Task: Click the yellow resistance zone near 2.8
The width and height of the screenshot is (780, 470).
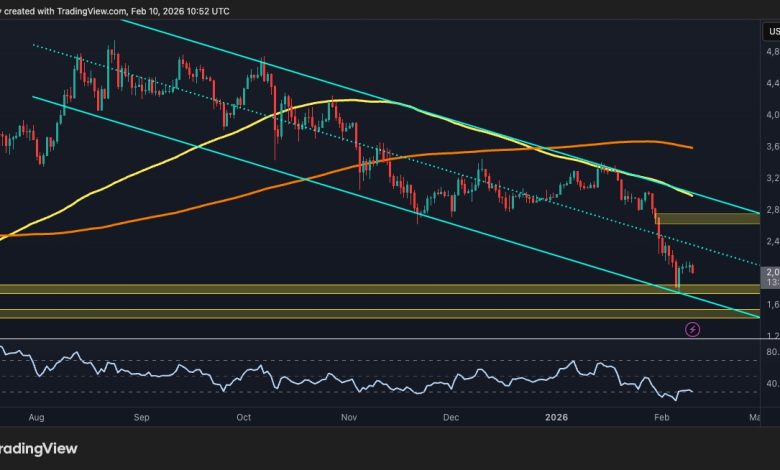Action: [705, 218]
